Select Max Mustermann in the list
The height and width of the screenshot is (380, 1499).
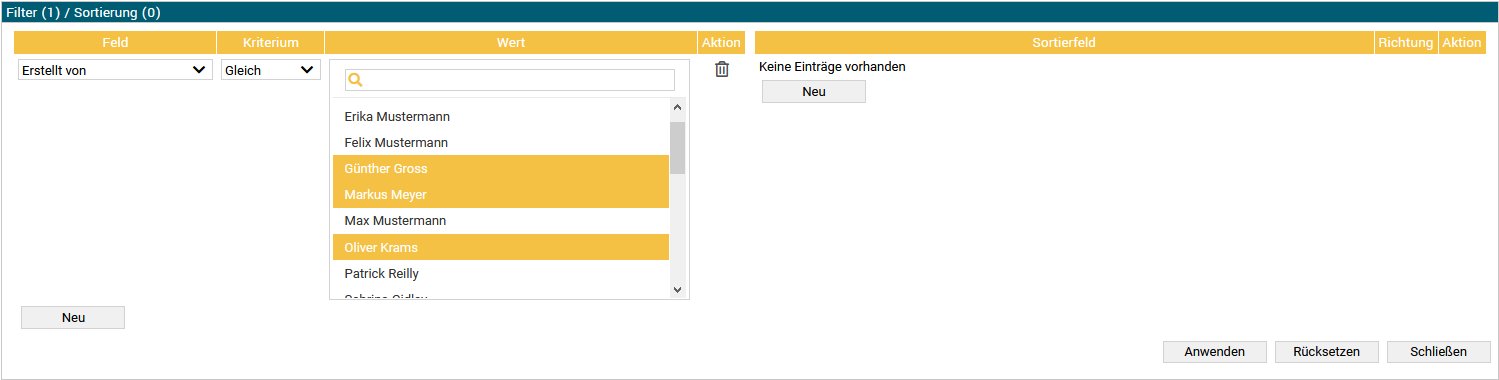501,220
